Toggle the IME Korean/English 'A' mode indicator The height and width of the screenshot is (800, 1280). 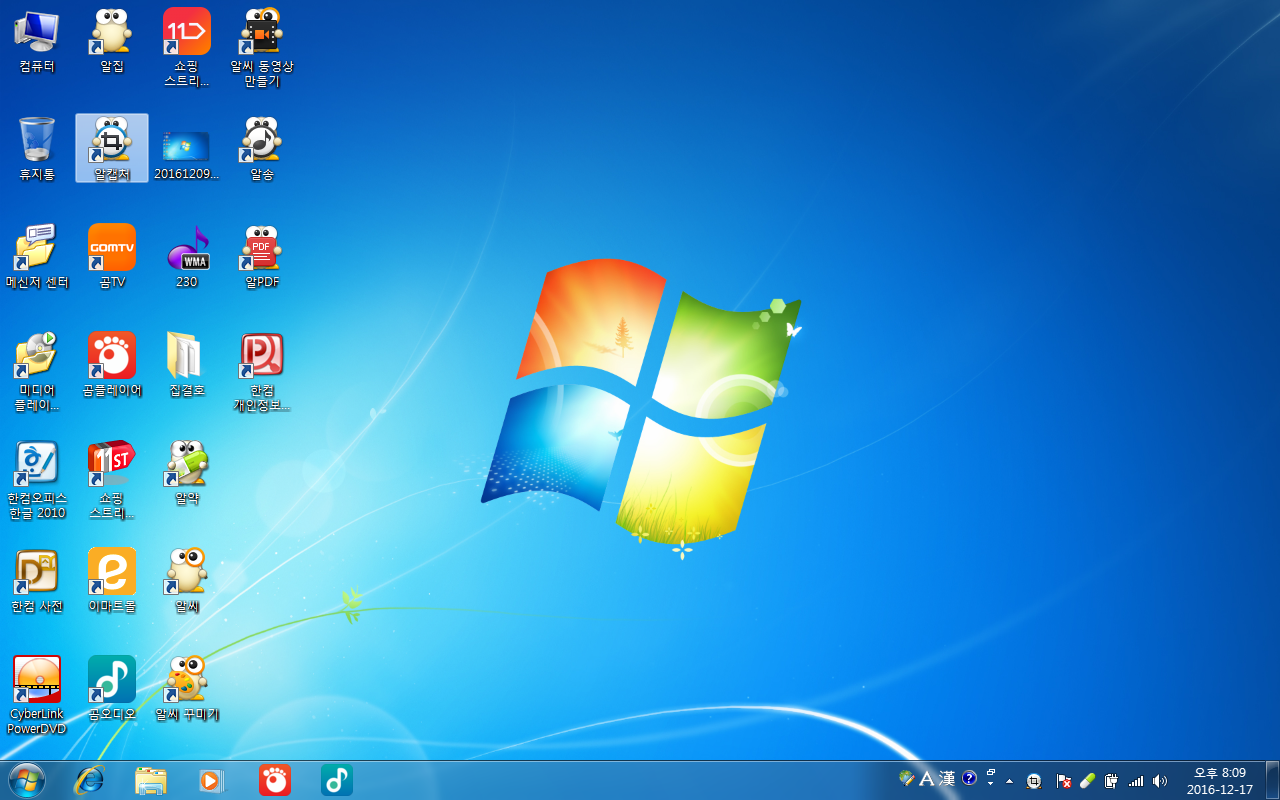[x=926, y=779]
